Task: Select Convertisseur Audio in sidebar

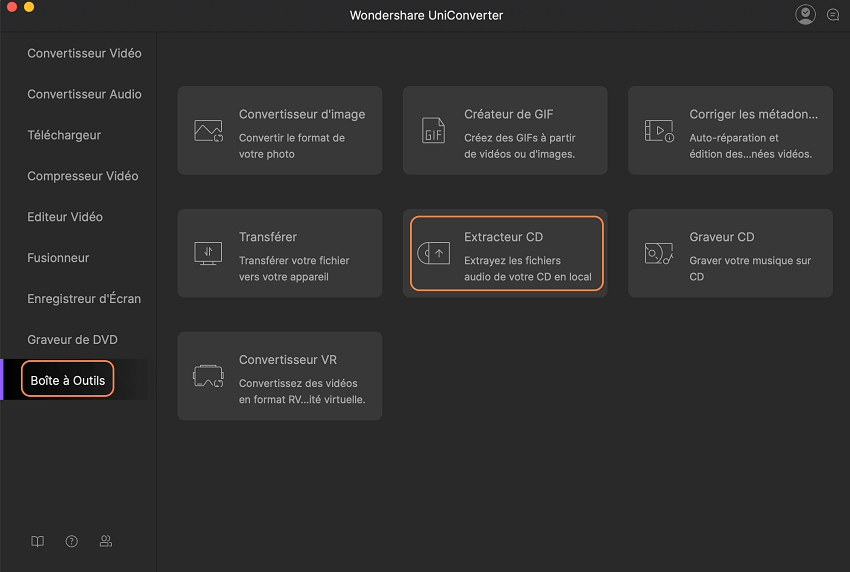Action: [84, 94]
